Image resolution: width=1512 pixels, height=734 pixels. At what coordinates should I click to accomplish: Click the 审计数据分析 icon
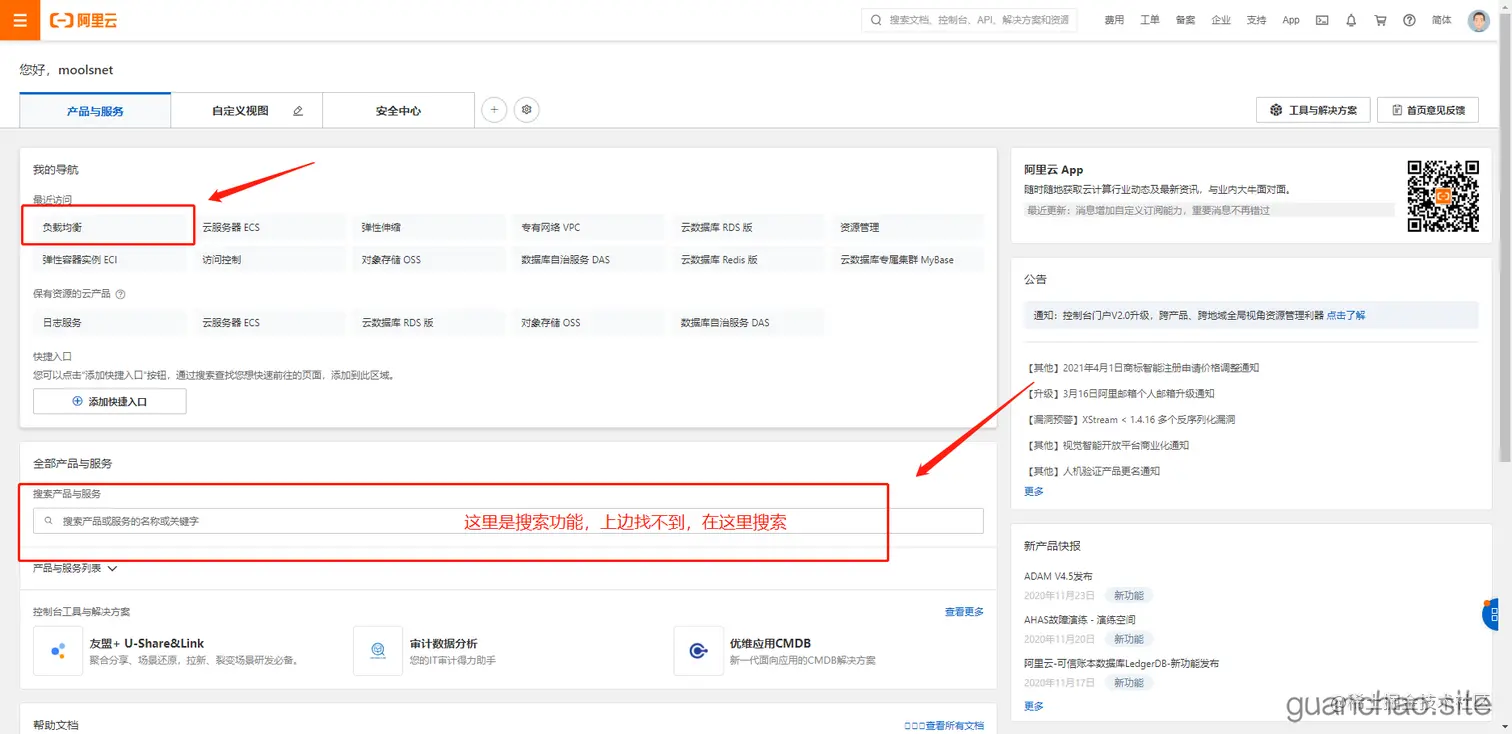click(x=378, y=651)
